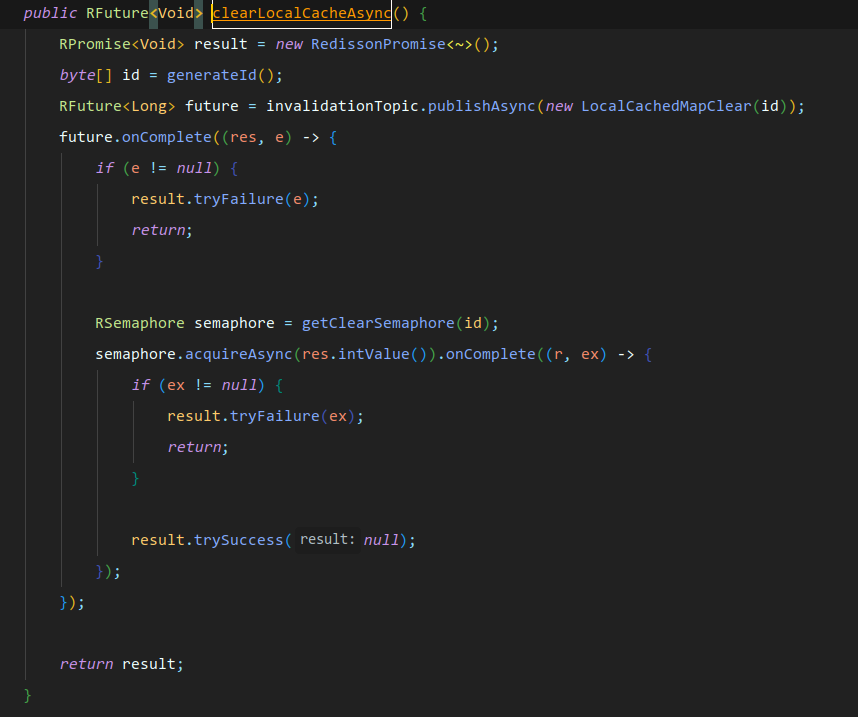The image size is (858, 717).
Task: Click the byte[] type keyword
Action: pyautogui.click(x=76, y=75)
